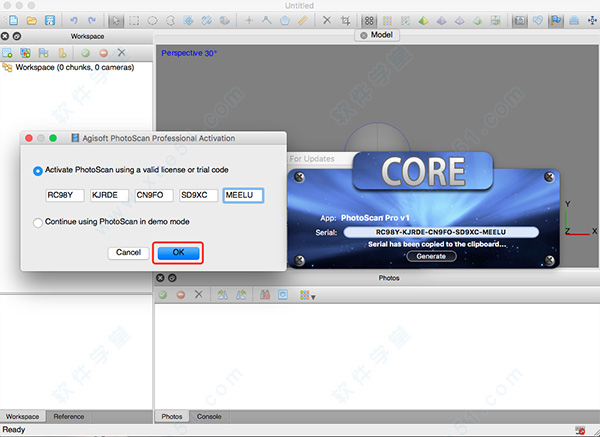Select the Rectangle selection tool
The width and height of the screenshot is (600, 437).
coord(134,20)
